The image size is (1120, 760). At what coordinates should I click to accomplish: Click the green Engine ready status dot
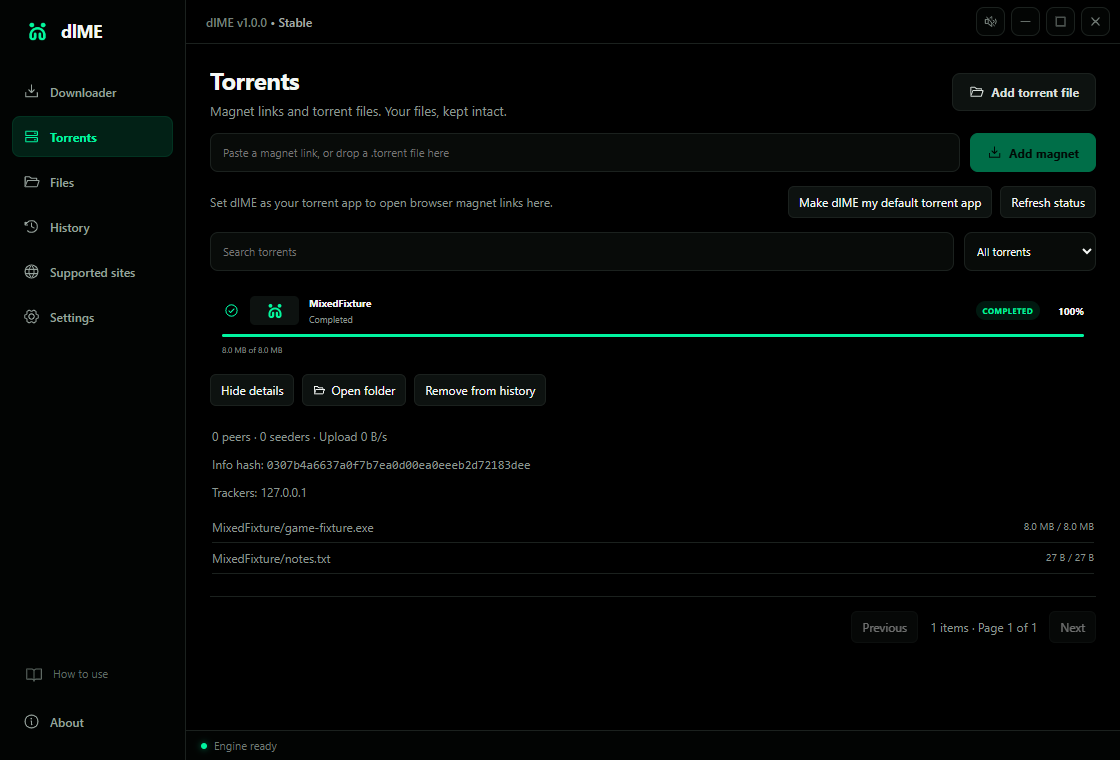click(204, 746)
